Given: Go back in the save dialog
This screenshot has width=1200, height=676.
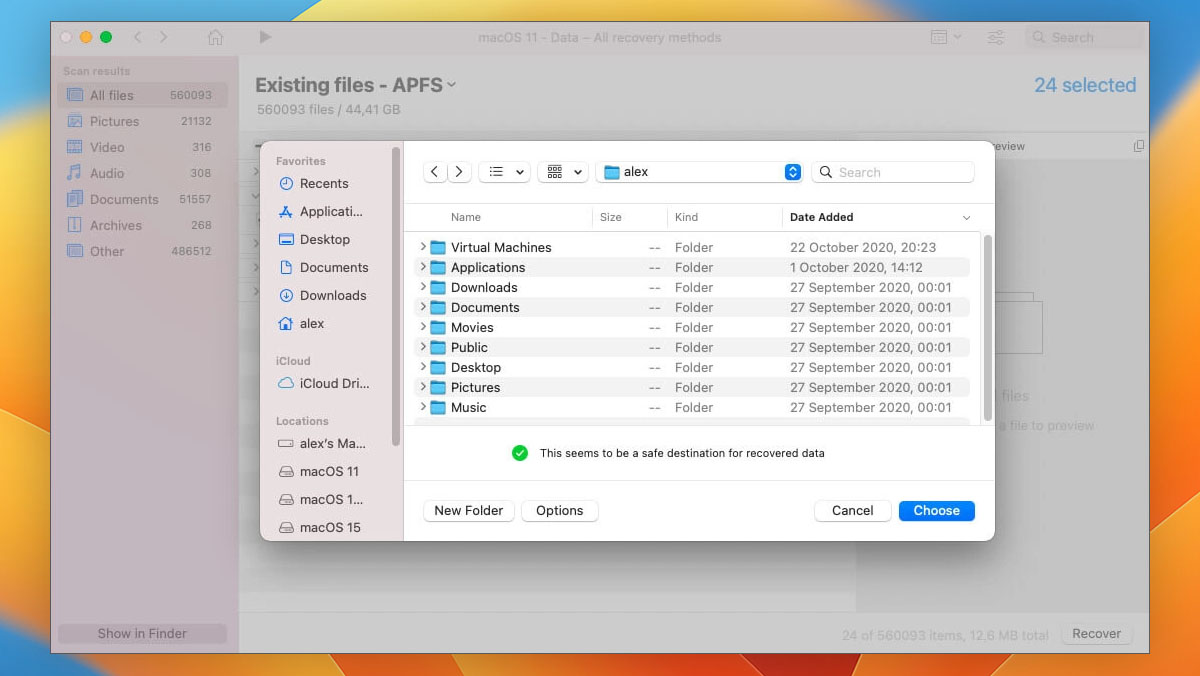Looking at the screenshot, I should coord(435,172).
